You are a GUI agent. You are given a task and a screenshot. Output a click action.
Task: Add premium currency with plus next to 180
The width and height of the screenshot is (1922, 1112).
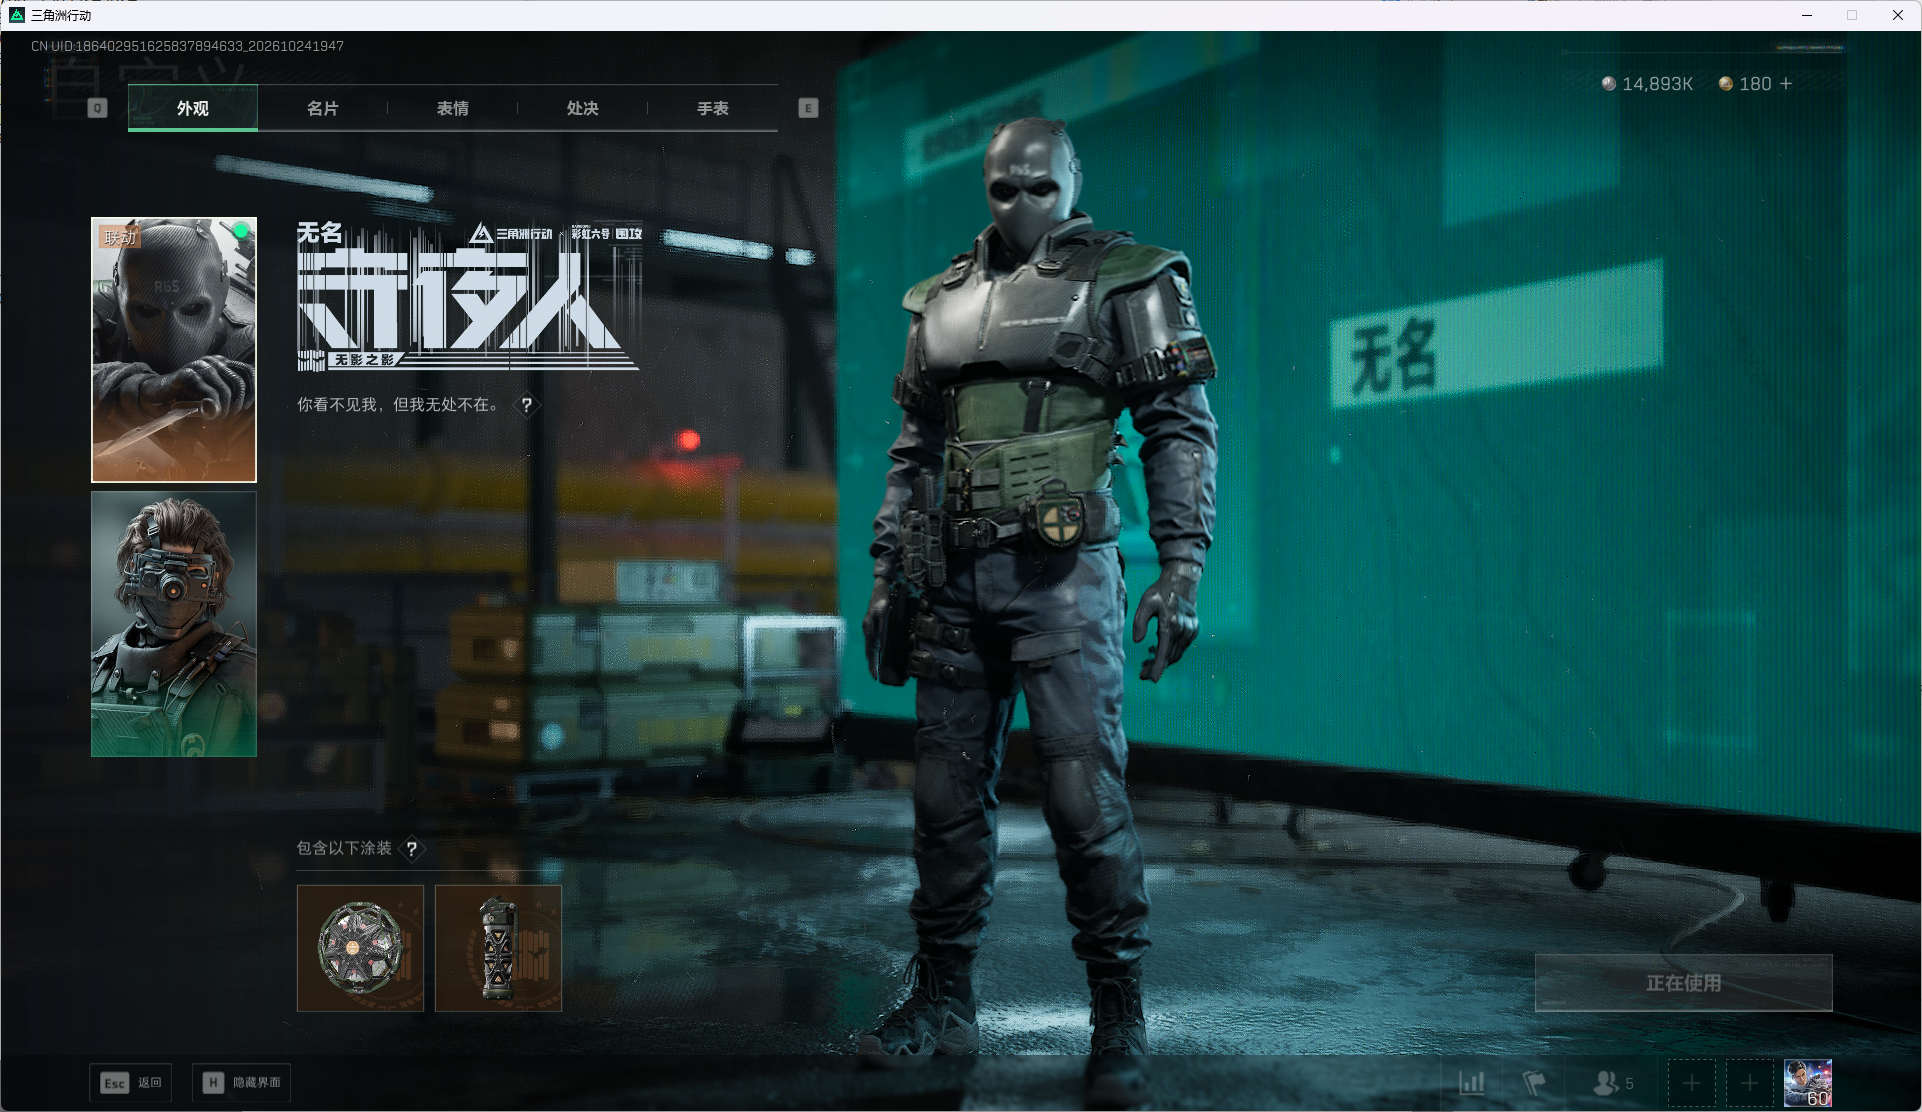click(1786, 84)
